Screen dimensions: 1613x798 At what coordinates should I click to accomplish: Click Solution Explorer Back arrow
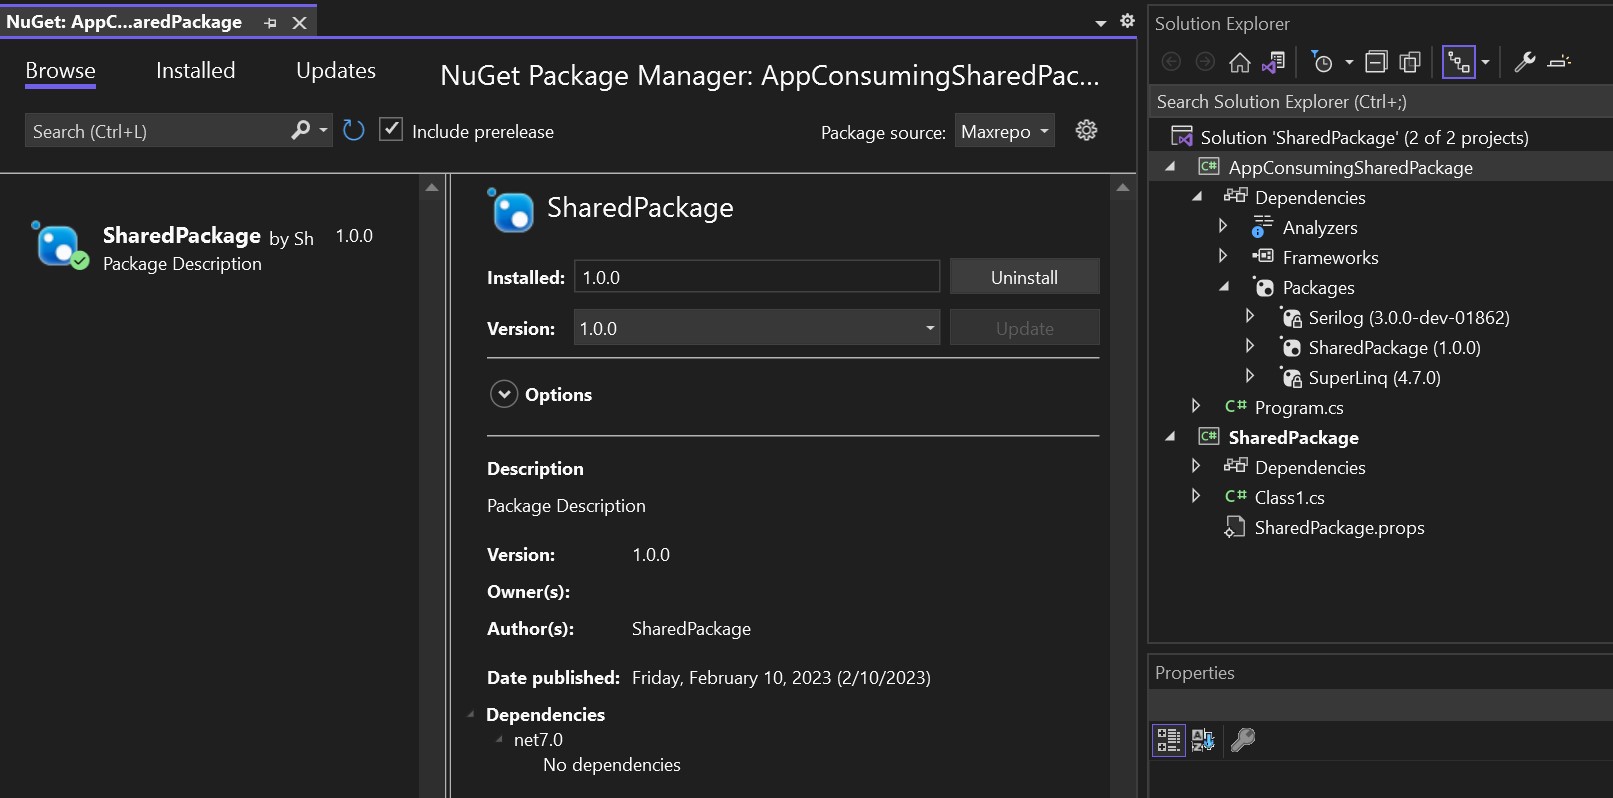(1172, 62)
